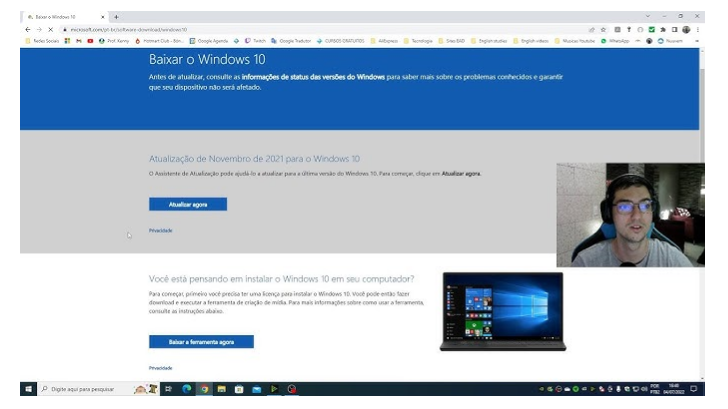728x409 pixels.
Task: Open CURSOS GRATUITOS bookmark
Action: [340, 41]
